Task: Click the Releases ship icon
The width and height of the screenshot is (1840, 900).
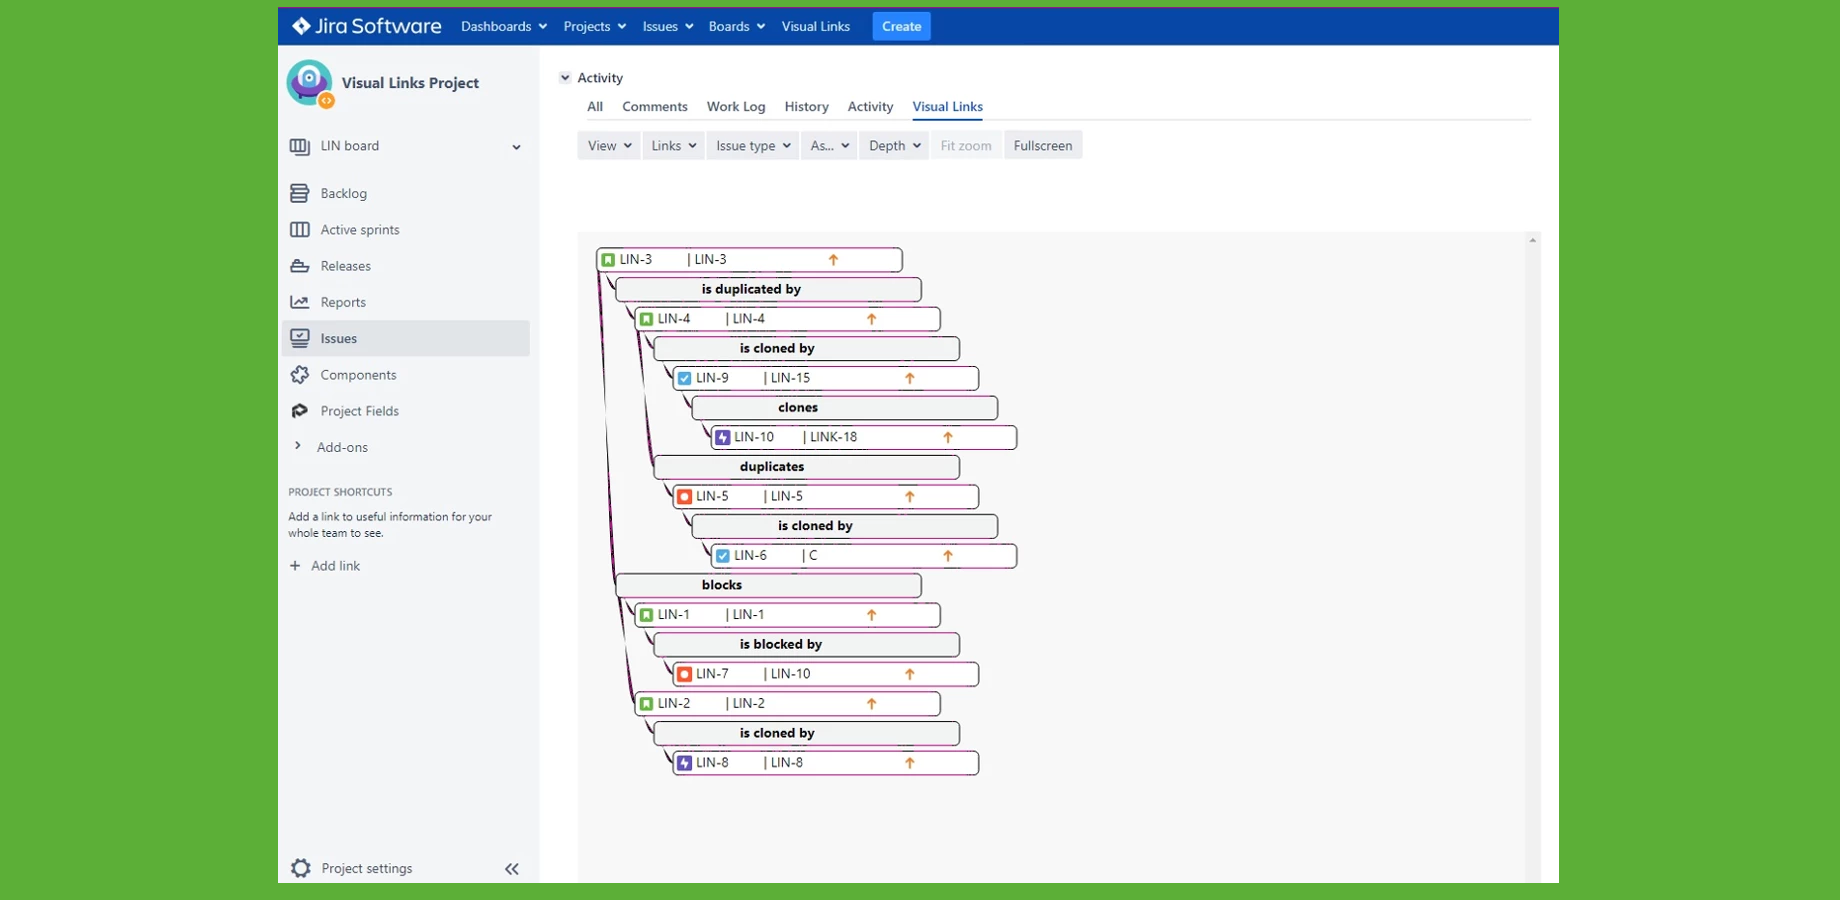Action: point(299,266)
